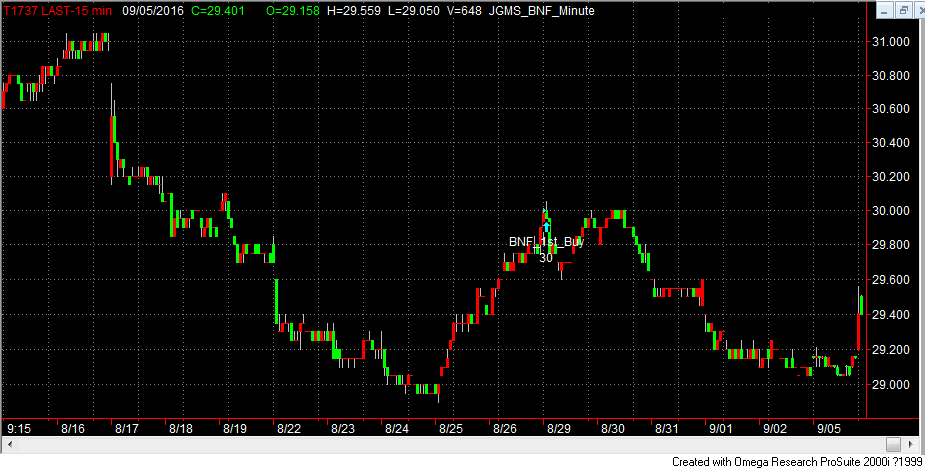Click the 29.200 price axis label
Screen dimensions: 925x468
(891, 350)
